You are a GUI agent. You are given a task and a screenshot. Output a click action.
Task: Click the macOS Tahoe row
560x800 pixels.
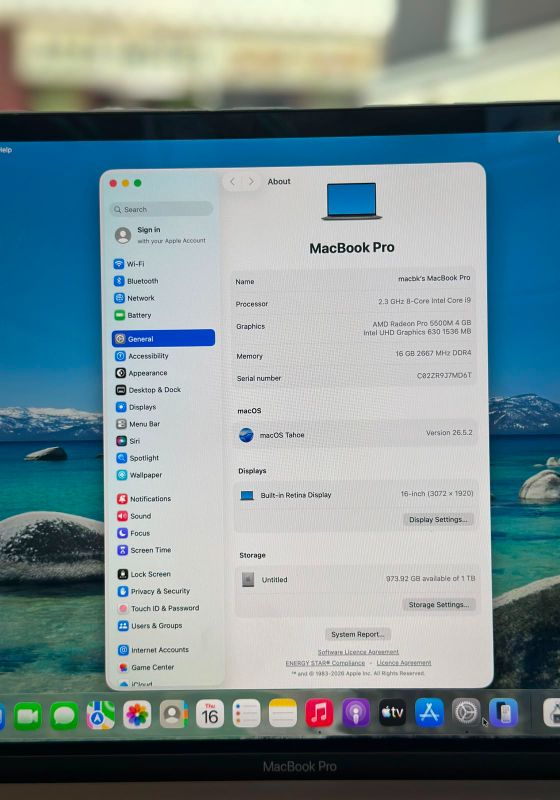[x=355, y=434]
